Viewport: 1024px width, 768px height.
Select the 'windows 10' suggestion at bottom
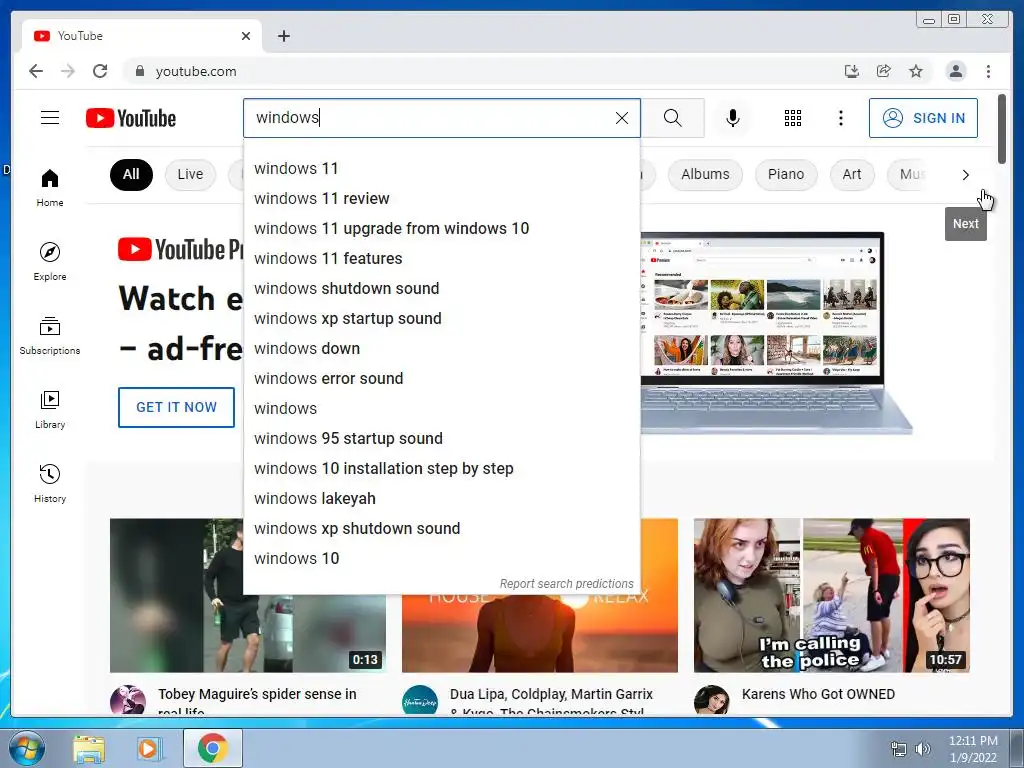[441, 559]
